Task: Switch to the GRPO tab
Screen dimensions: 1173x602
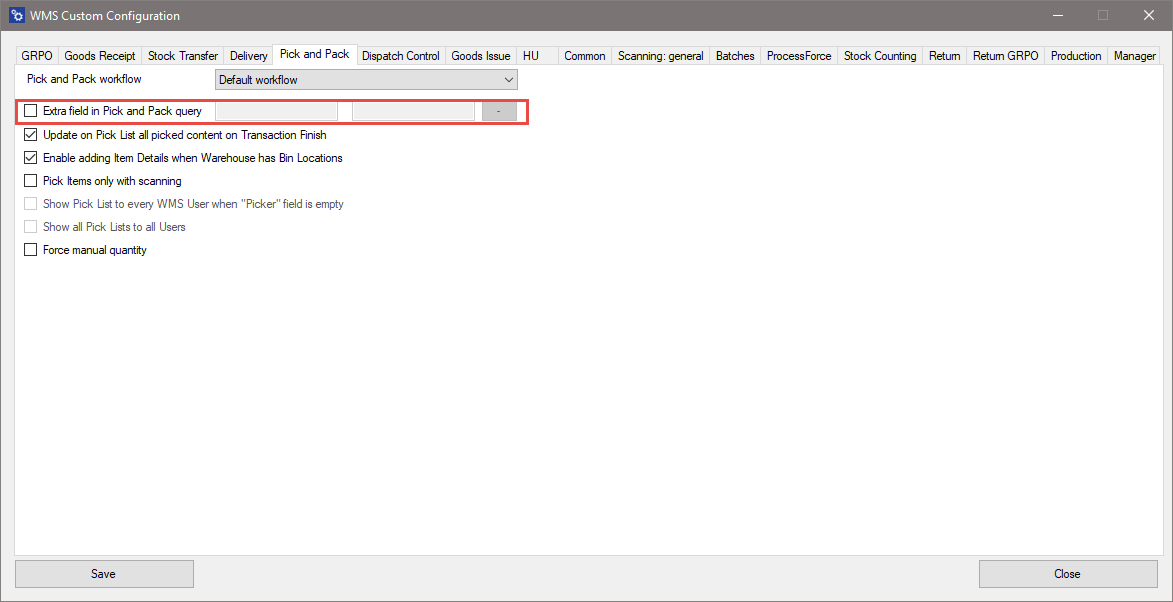Action: pyautogui.click(x=37, y=56)
